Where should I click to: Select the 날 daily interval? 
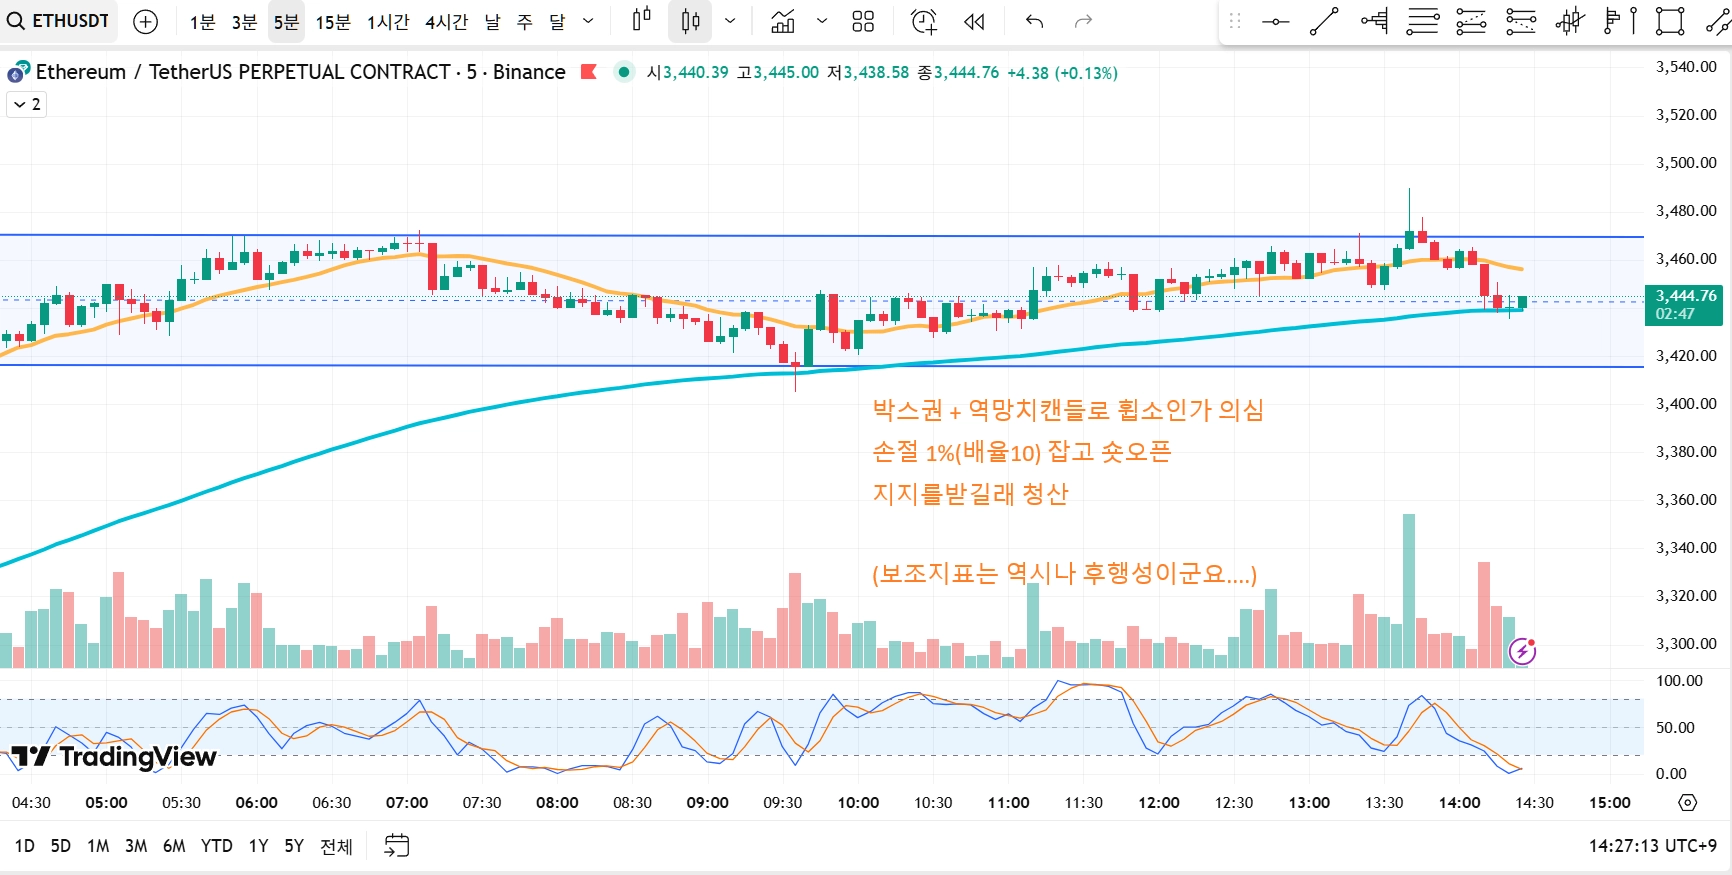(492, 21)
